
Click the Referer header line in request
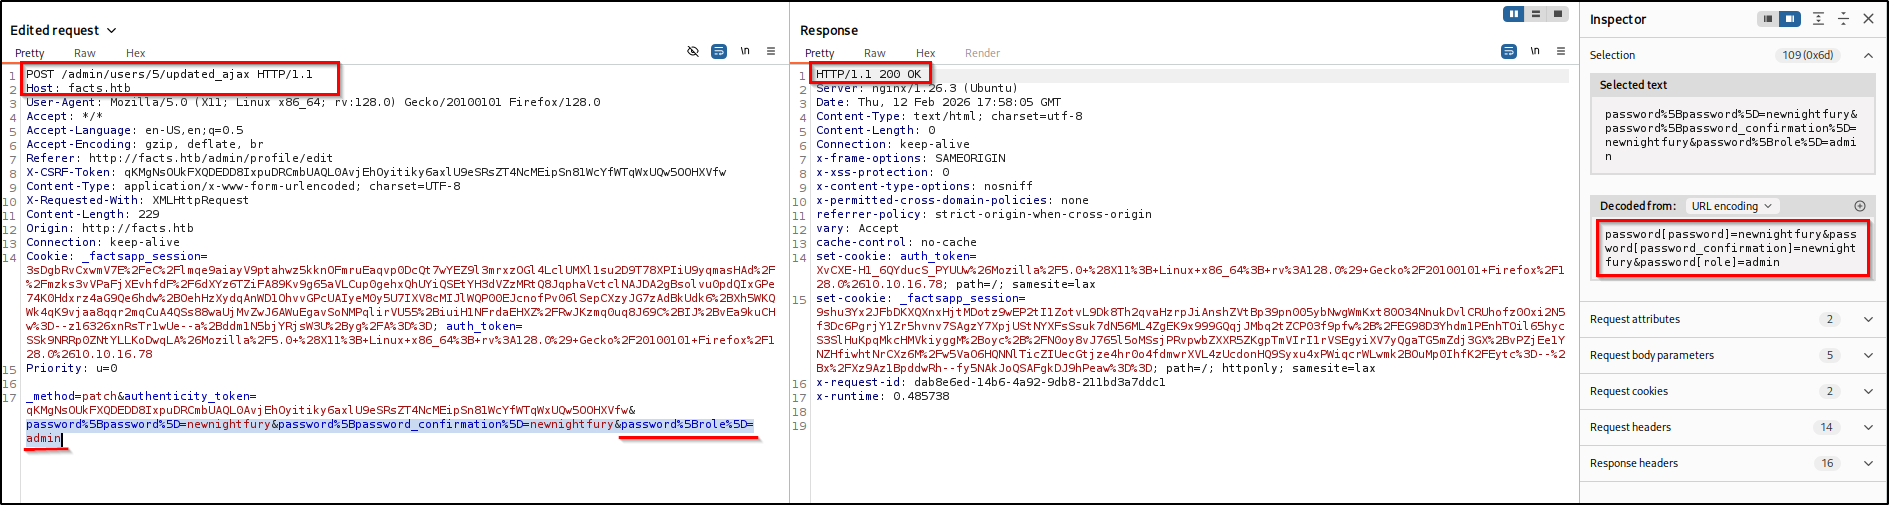[179, 158]
